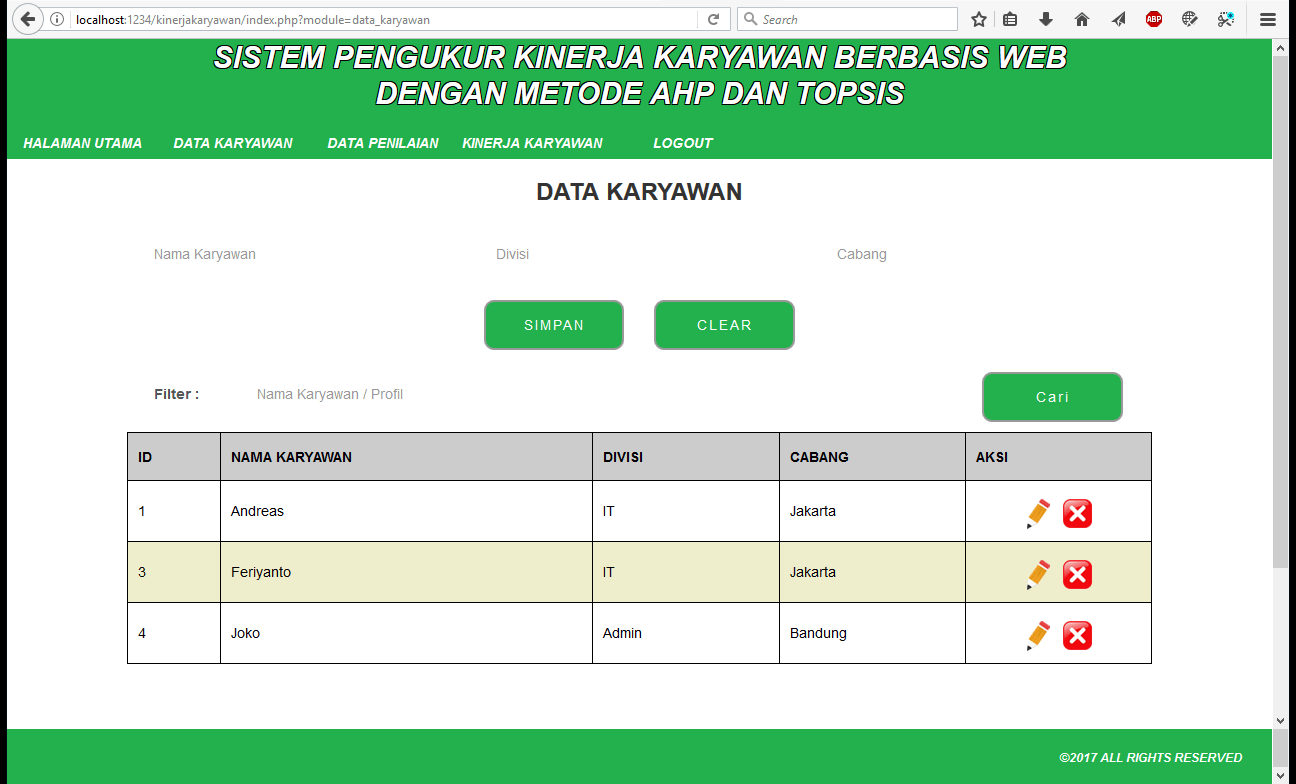Go to browser home page icon
1296x784 pixels.
(1082, 19)
